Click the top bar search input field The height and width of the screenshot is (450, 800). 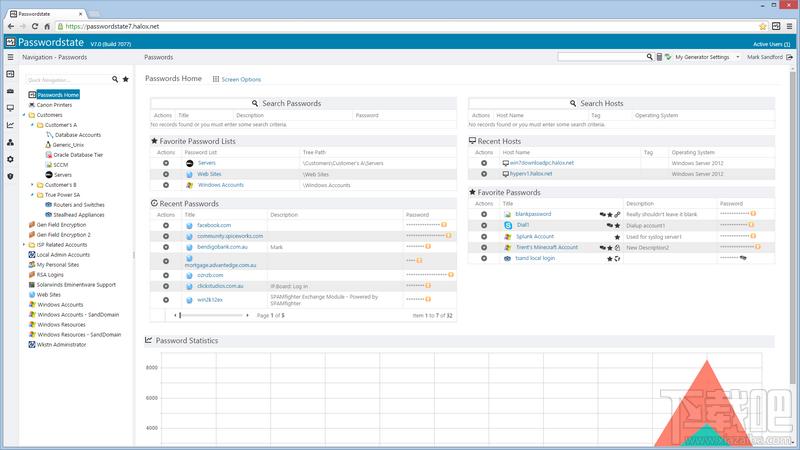click(602, 57)
